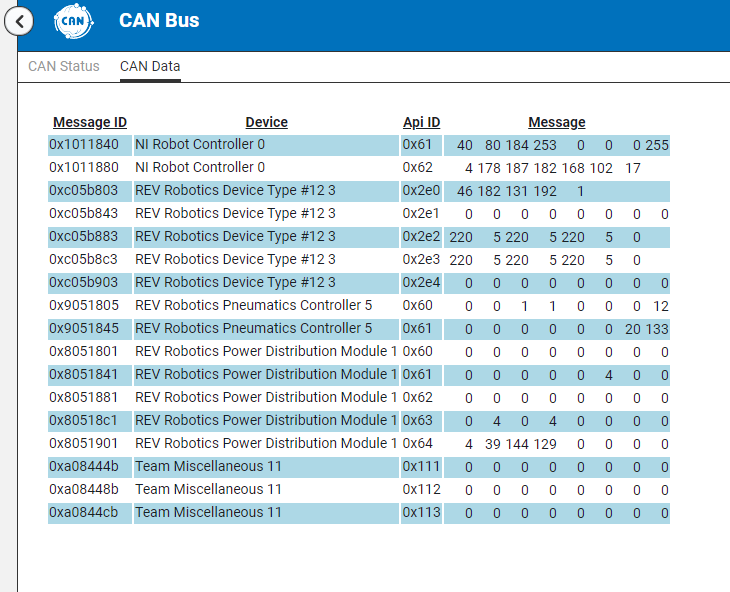Select message ID 0x80518c1

pyautogui.click(x=84, y=421)
